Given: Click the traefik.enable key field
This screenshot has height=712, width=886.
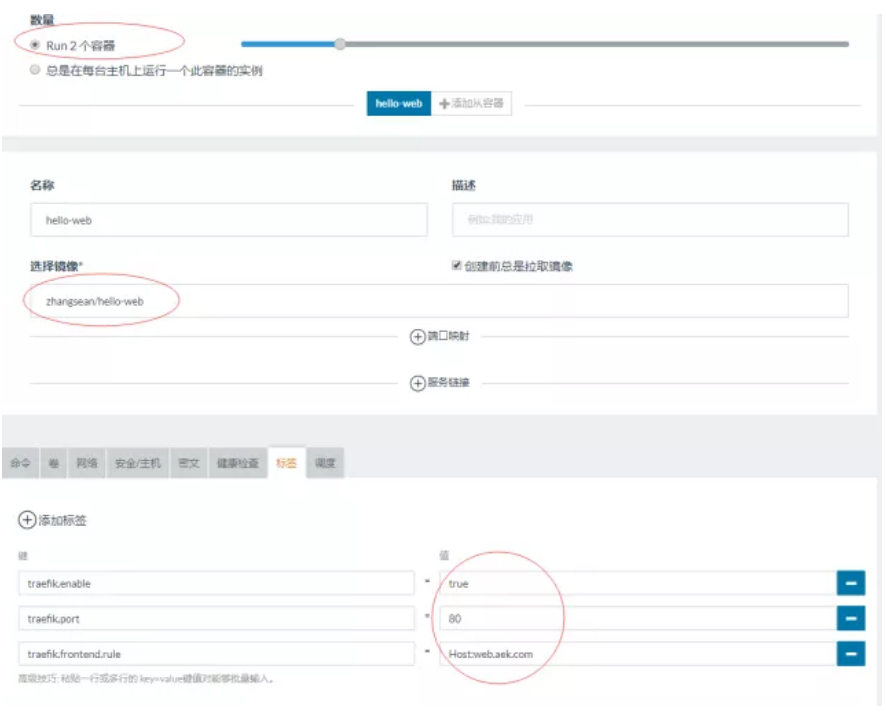Looking at the screenshot, I should [216, 584].
